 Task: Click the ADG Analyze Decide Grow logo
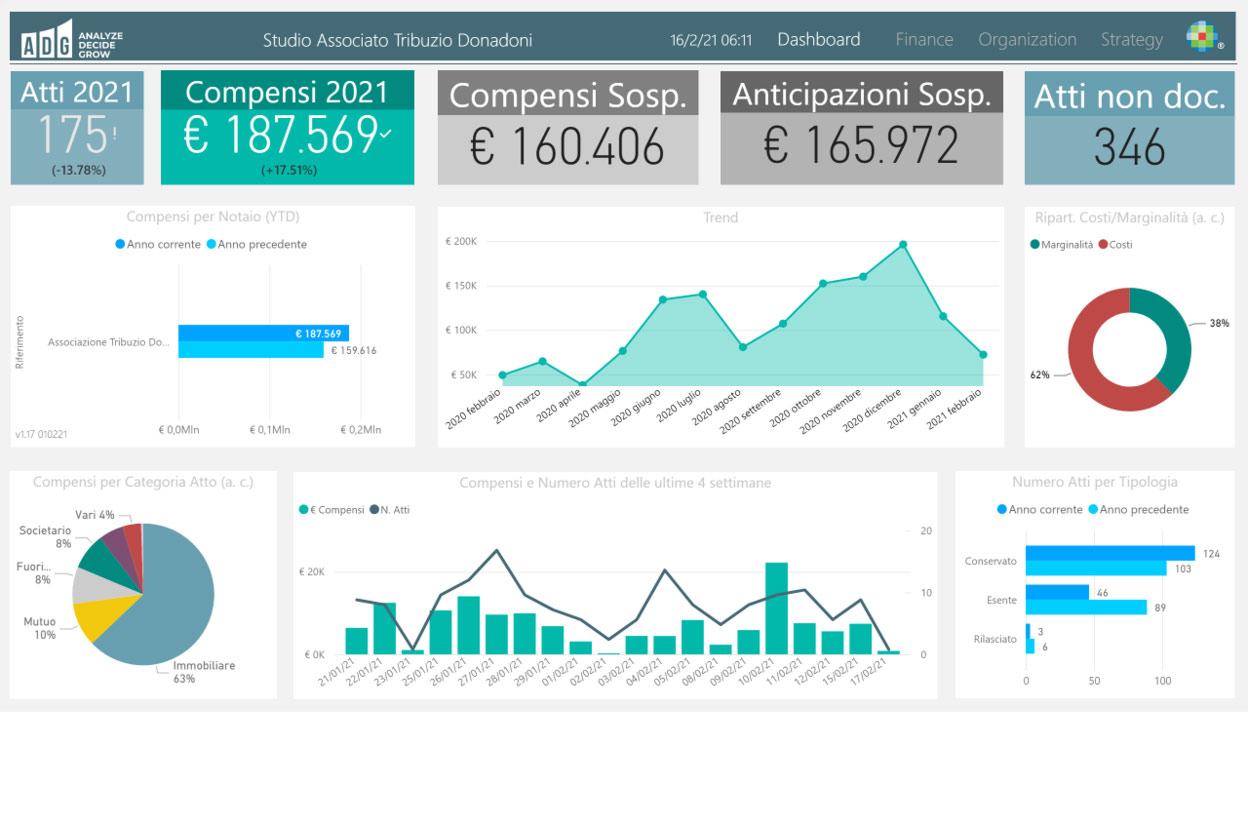tap(71, 39)
